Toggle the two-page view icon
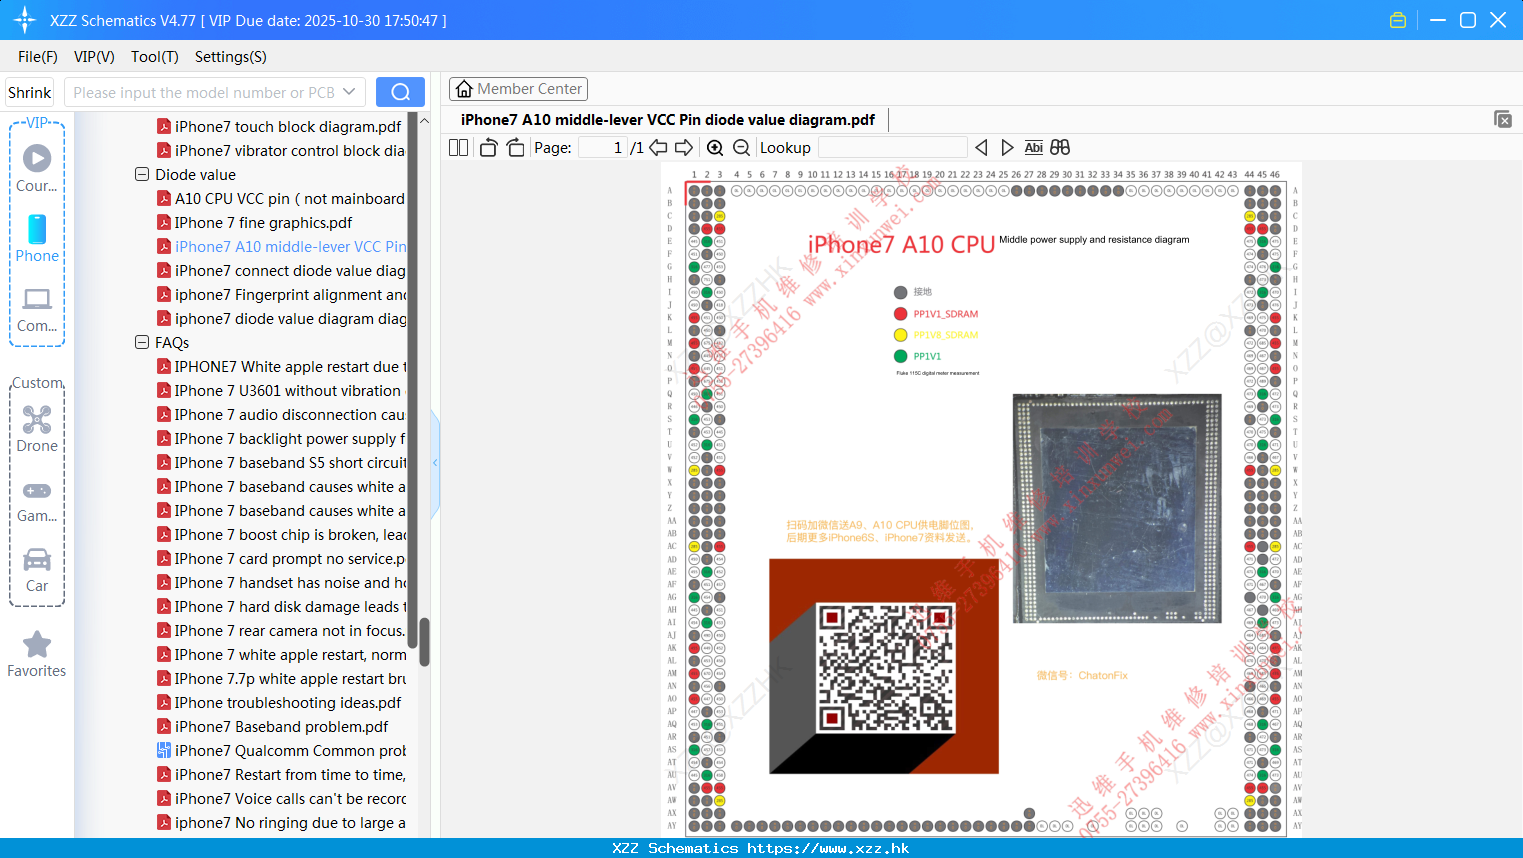This screenshot has width=1523, height=858. click(458, 147)
